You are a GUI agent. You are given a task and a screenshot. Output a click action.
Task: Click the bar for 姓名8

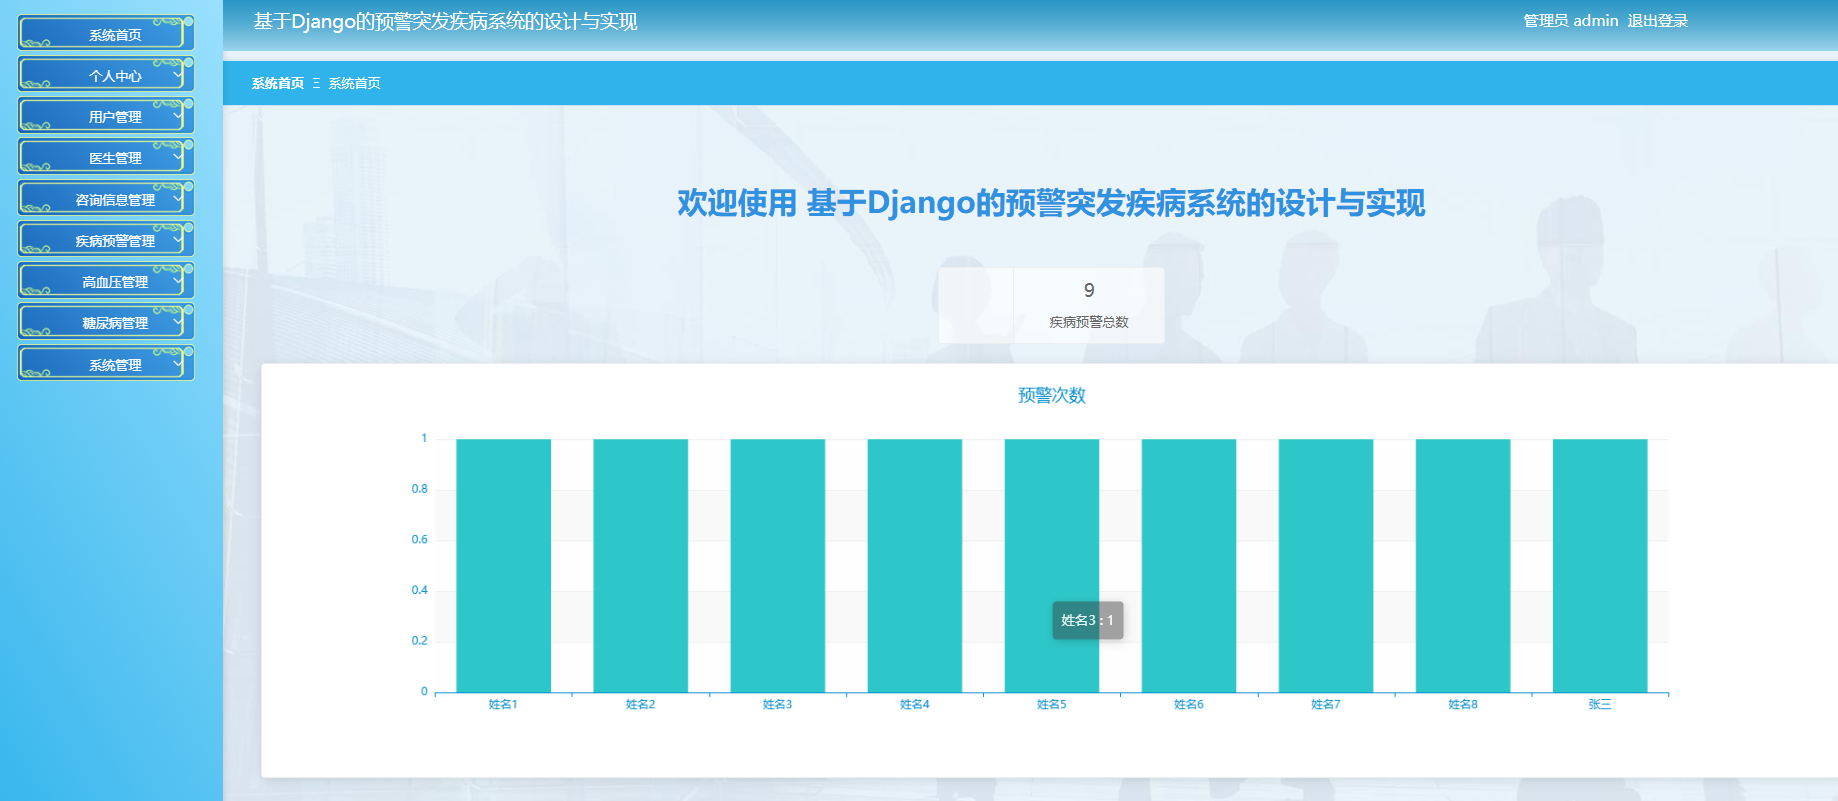click(1462, 565)
